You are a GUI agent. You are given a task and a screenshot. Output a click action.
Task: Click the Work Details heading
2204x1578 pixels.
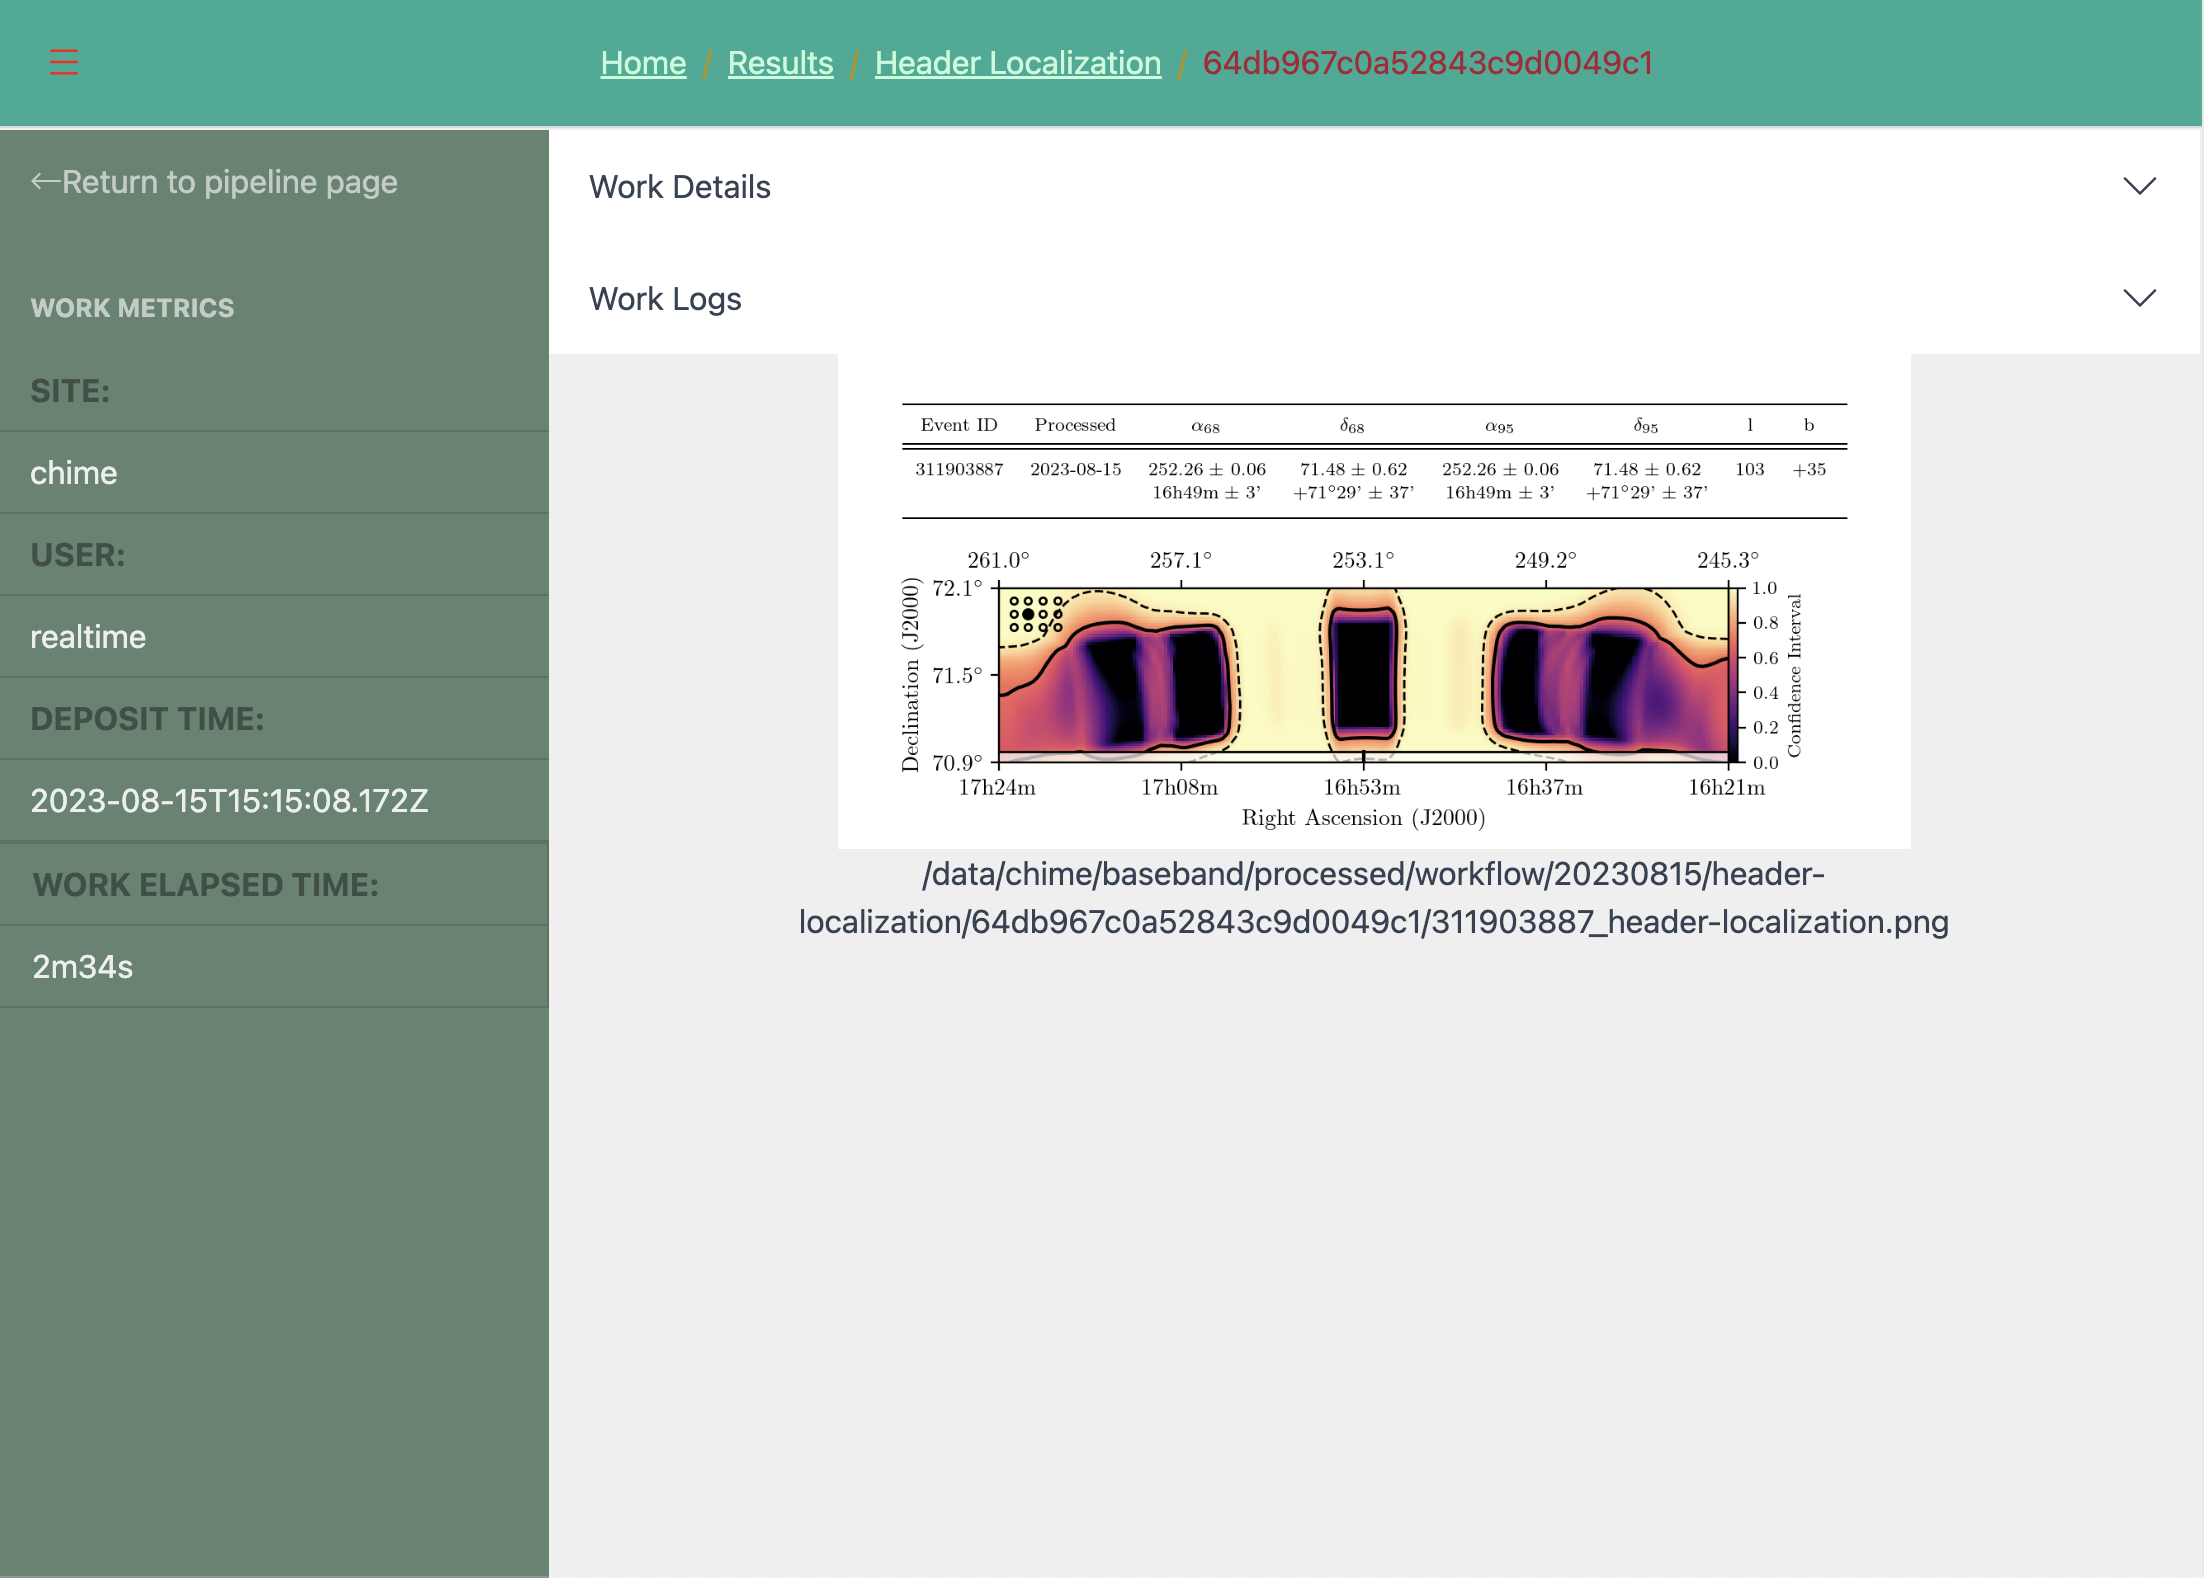click(680, 187)
